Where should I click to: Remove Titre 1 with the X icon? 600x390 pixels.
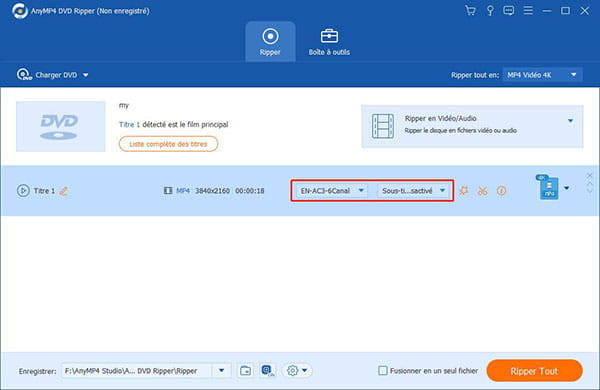[589, 175]
